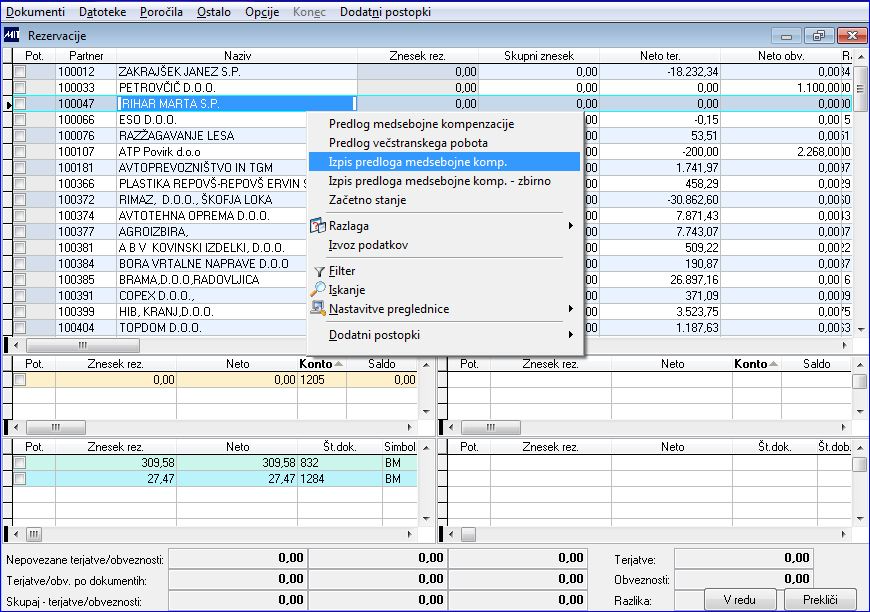This screenshot has height=612, width=870.
Task: Click the Razlaga icon in context menu
Action: [x=319, y=226]
